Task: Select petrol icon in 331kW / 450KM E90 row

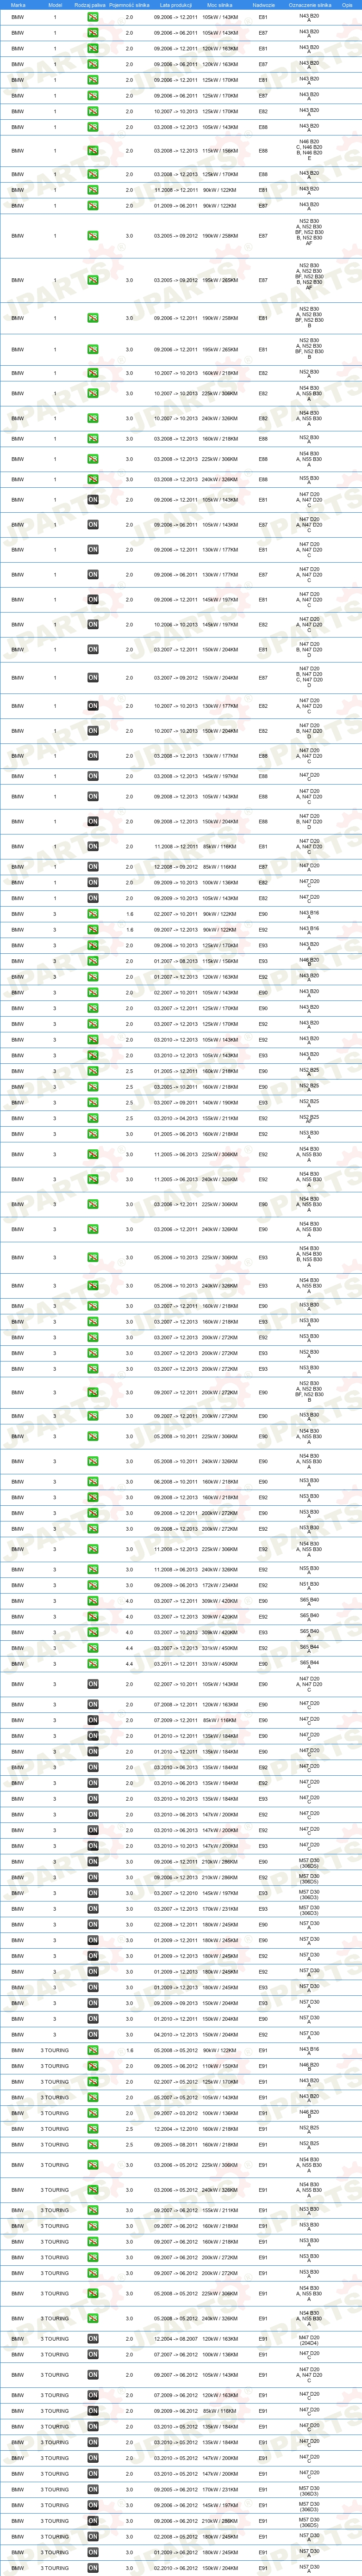Action: tap(92, 1664)
